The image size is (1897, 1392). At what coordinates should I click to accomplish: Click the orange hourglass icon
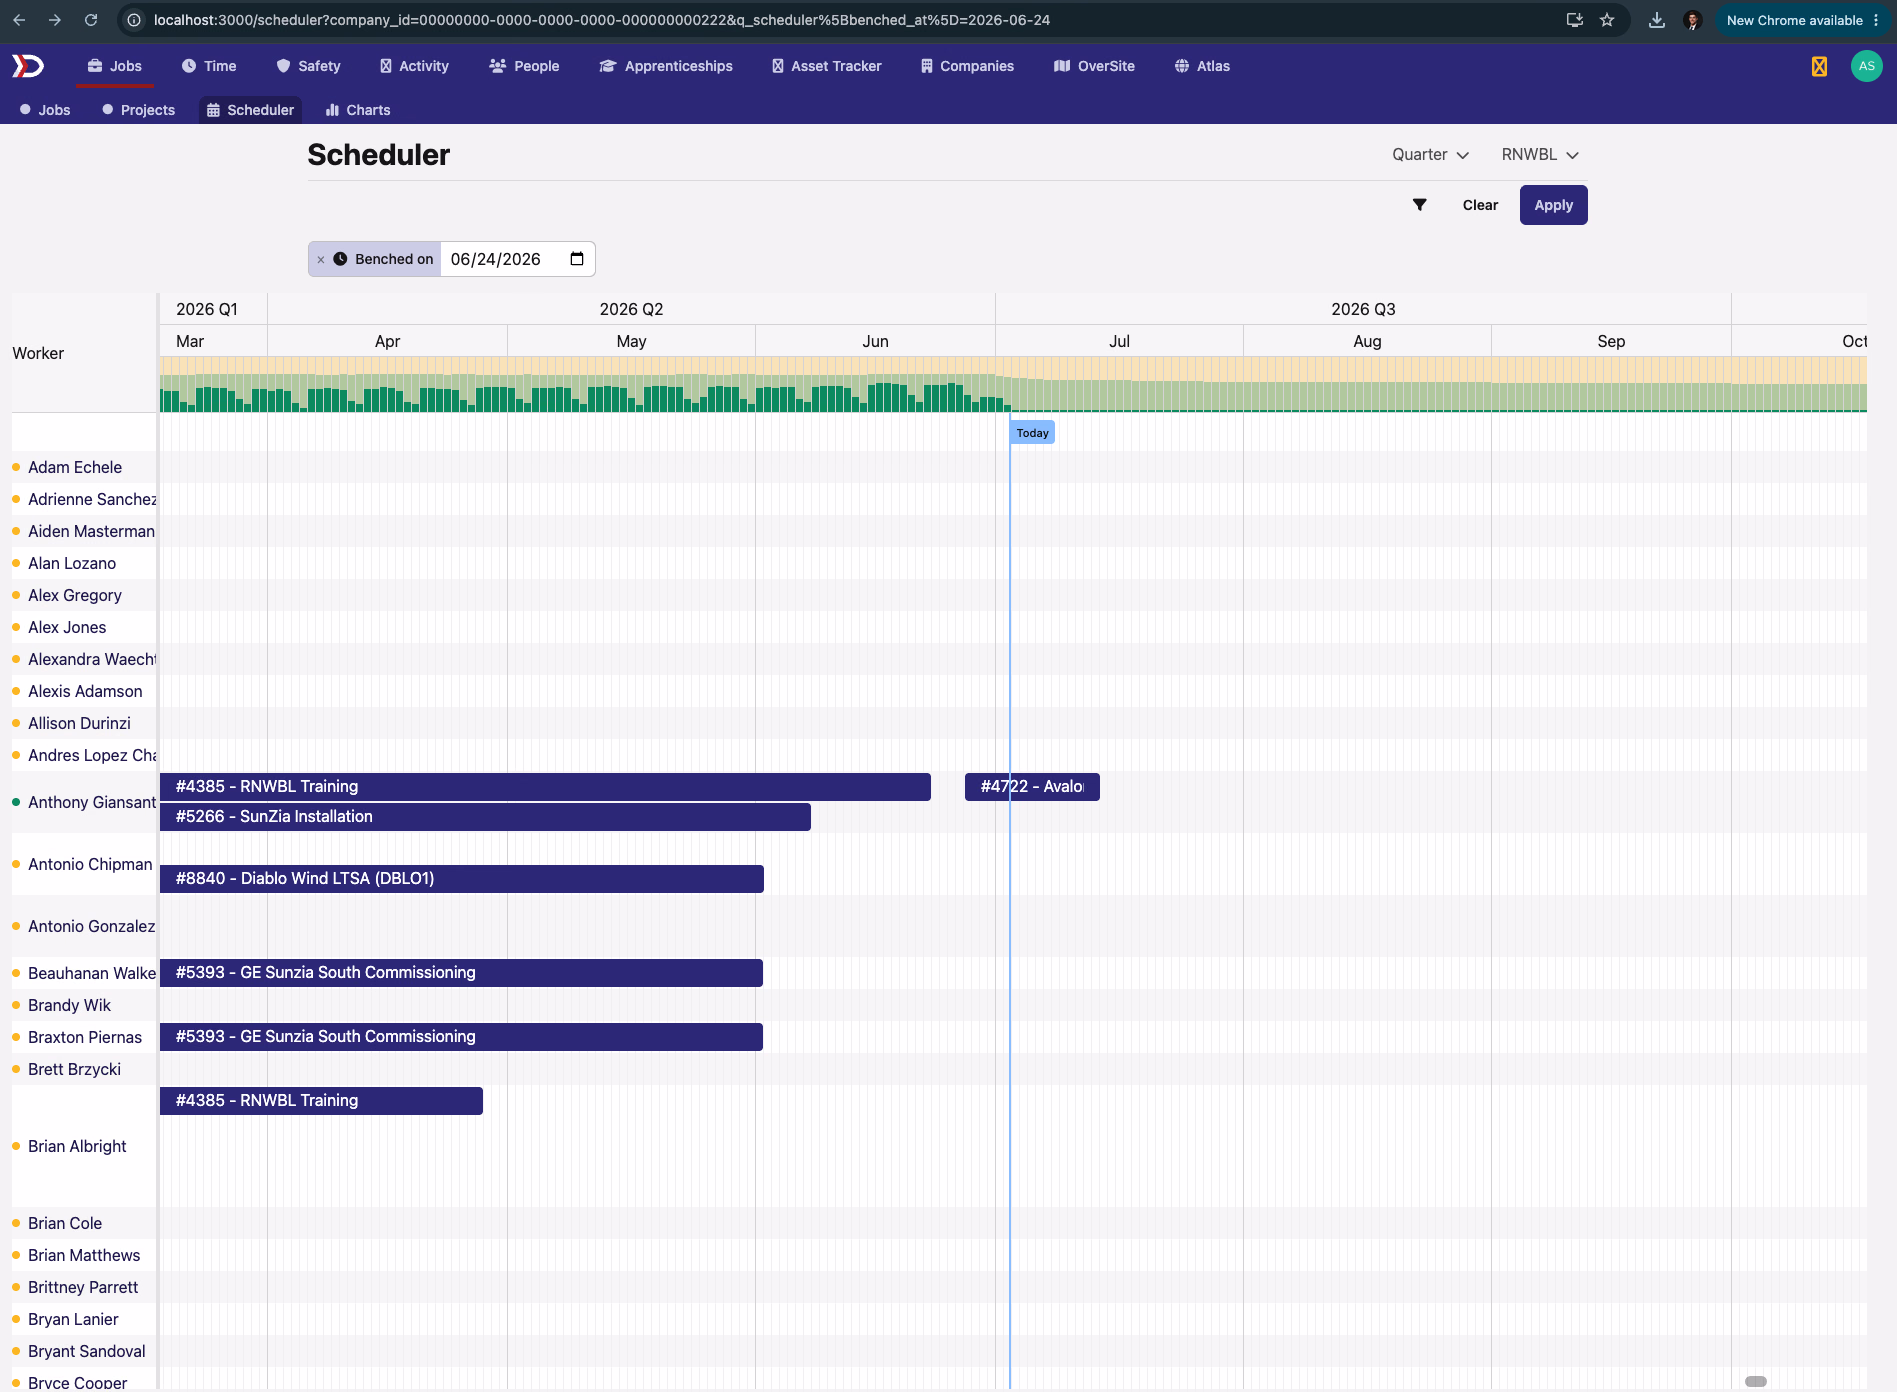(1819, 66)
